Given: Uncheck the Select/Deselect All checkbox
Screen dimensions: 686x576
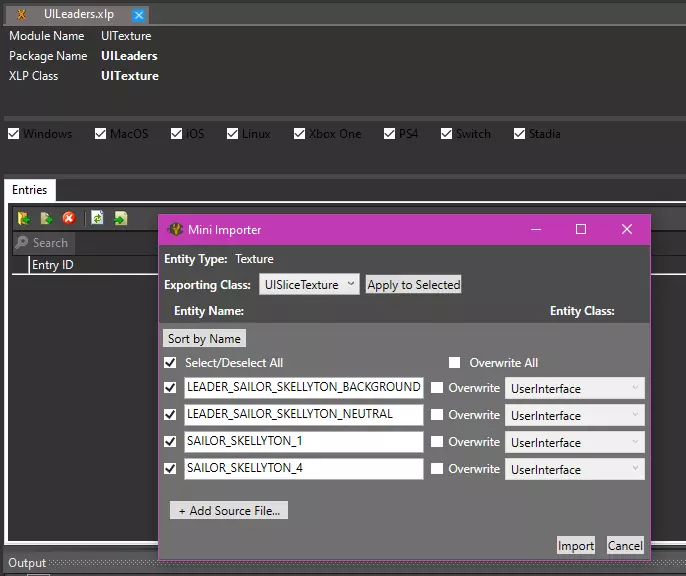Looking at the screenshot, I should (170, 363).
